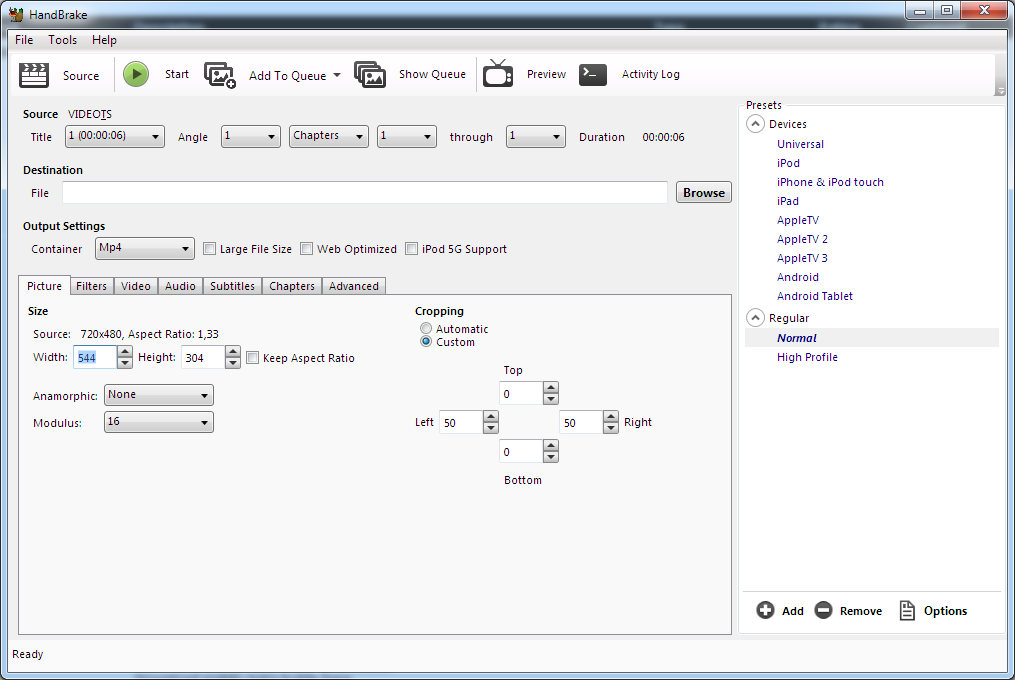
Task: Open the Modulus dropdown
Action: (159, 422)
